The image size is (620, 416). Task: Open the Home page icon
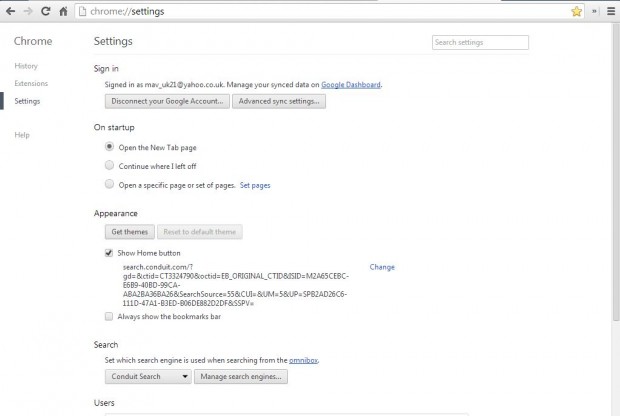tap(63, 11)
